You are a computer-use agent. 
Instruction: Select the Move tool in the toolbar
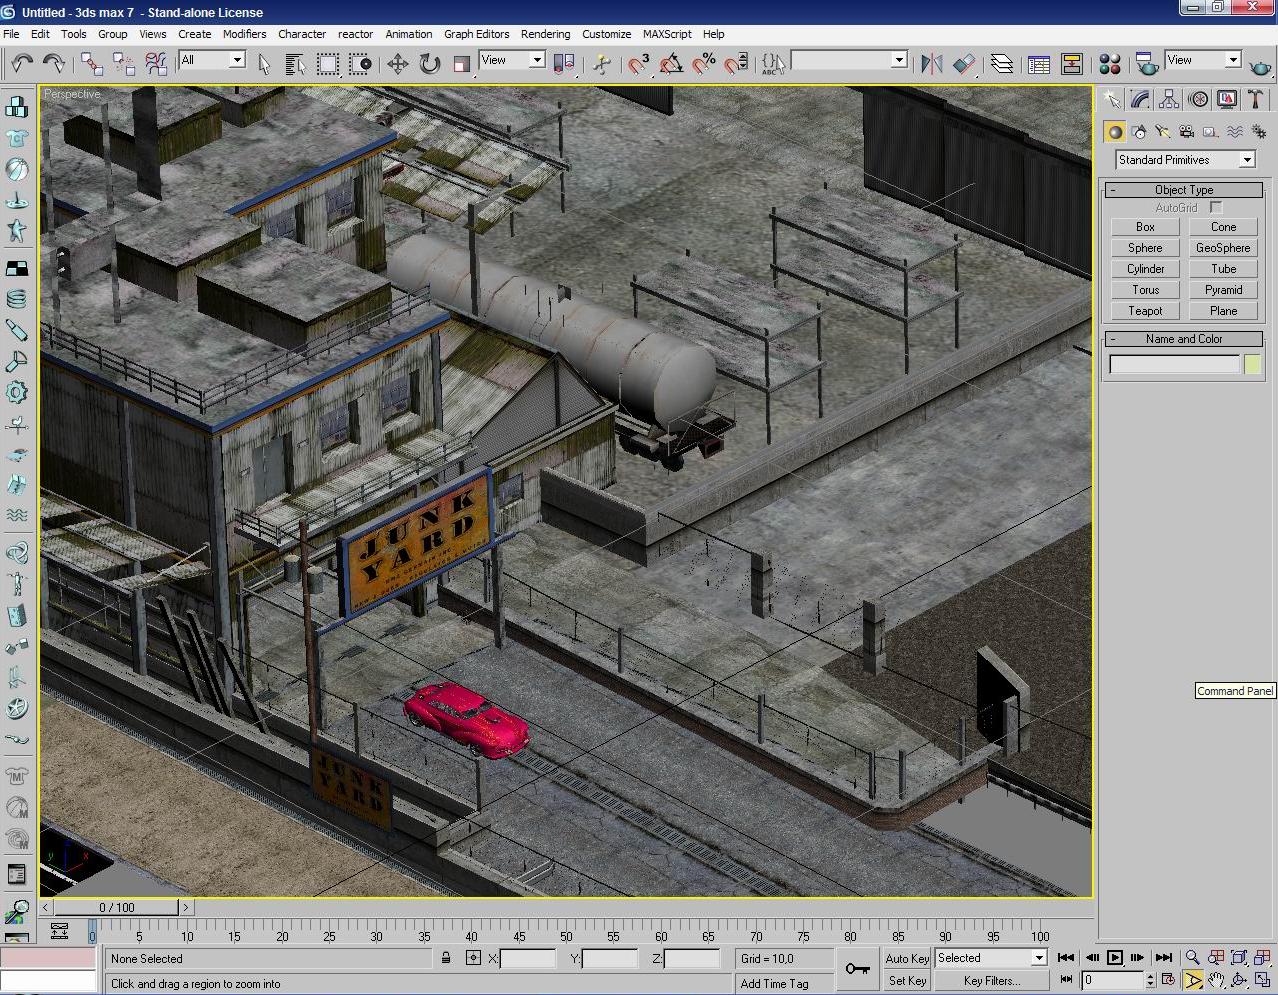click(x=397, y=64)
